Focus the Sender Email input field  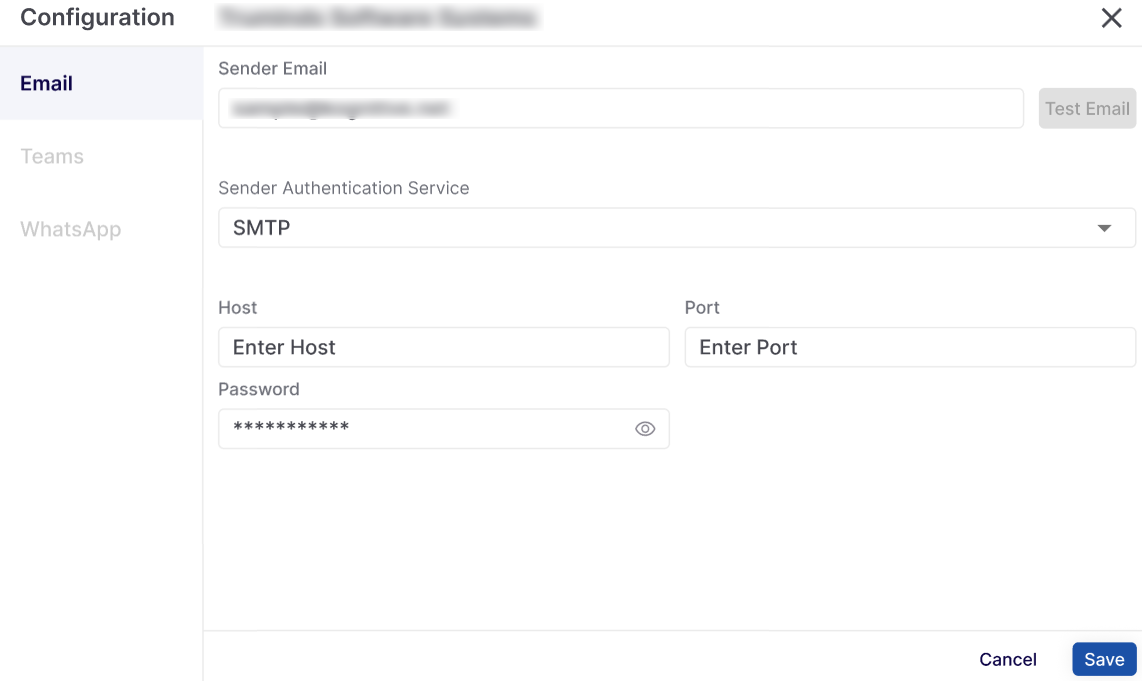point(620,108)
